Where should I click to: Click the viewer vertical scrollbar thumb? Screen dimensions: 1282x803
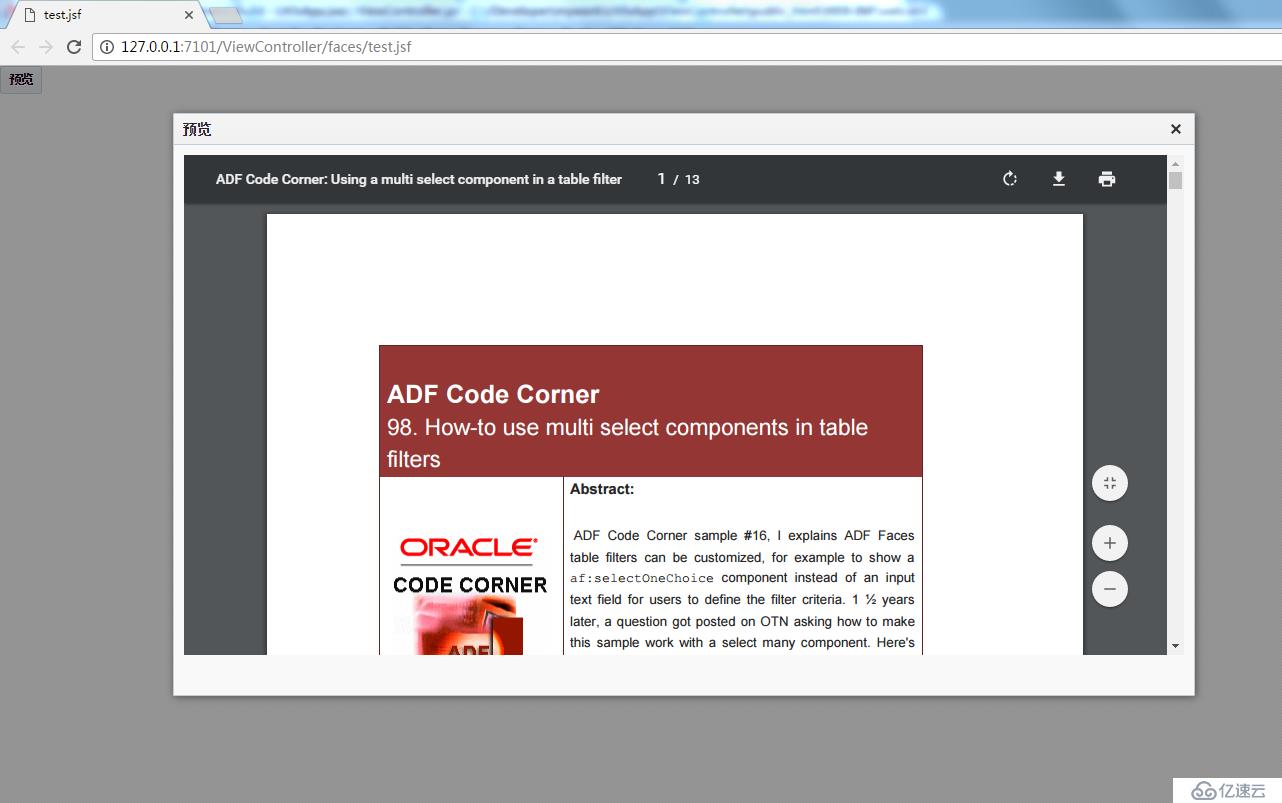1175,180
